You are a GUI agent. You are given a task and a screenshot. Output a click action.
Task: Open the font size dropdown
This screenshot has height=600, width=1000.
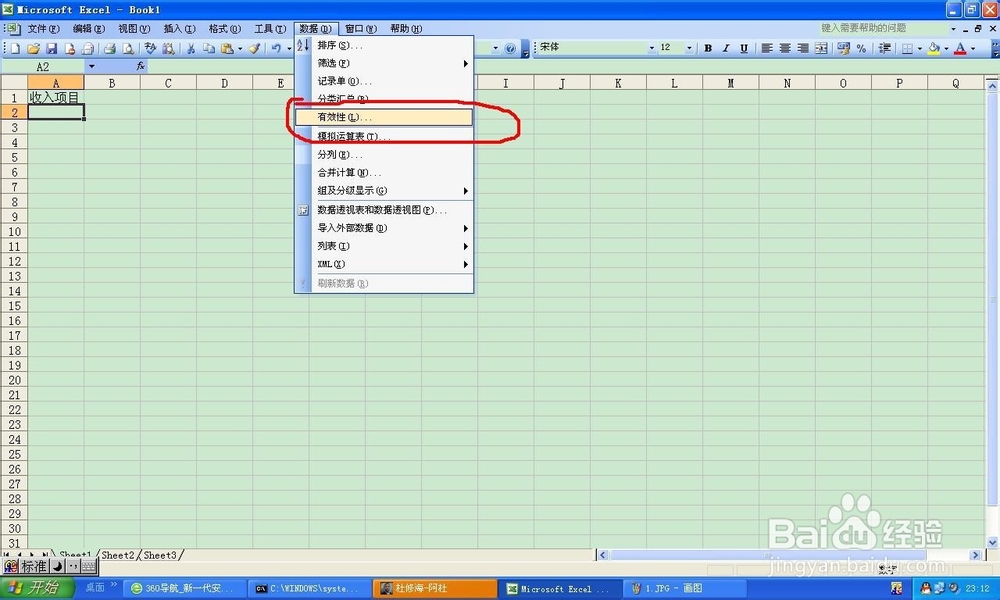pos(690,48)
